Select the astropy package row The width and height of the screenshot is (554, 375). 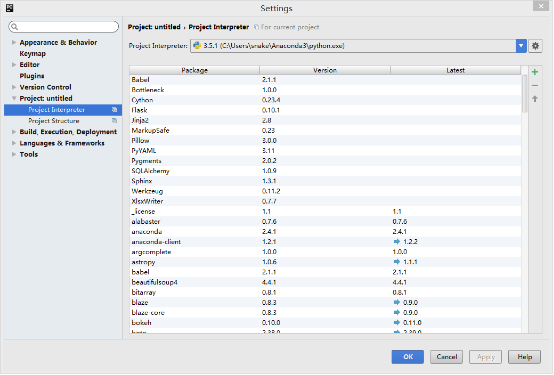click(x=325, y=262)
